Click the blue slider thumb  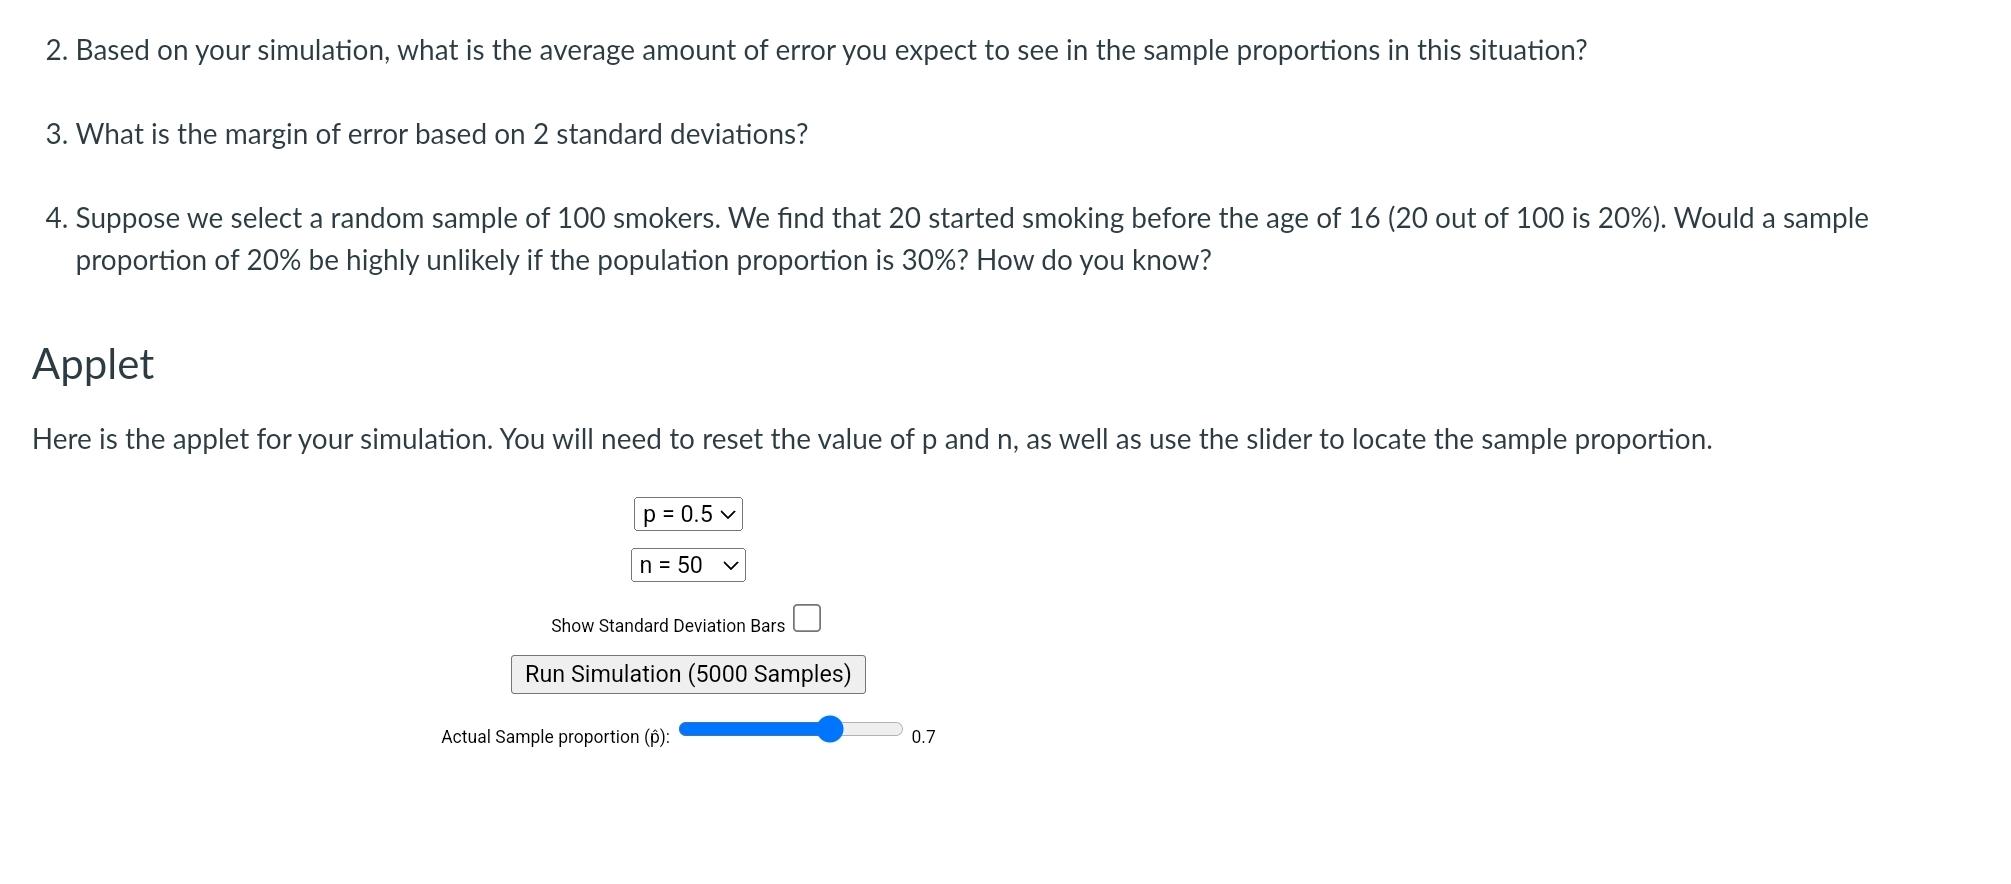click(831, 730)
